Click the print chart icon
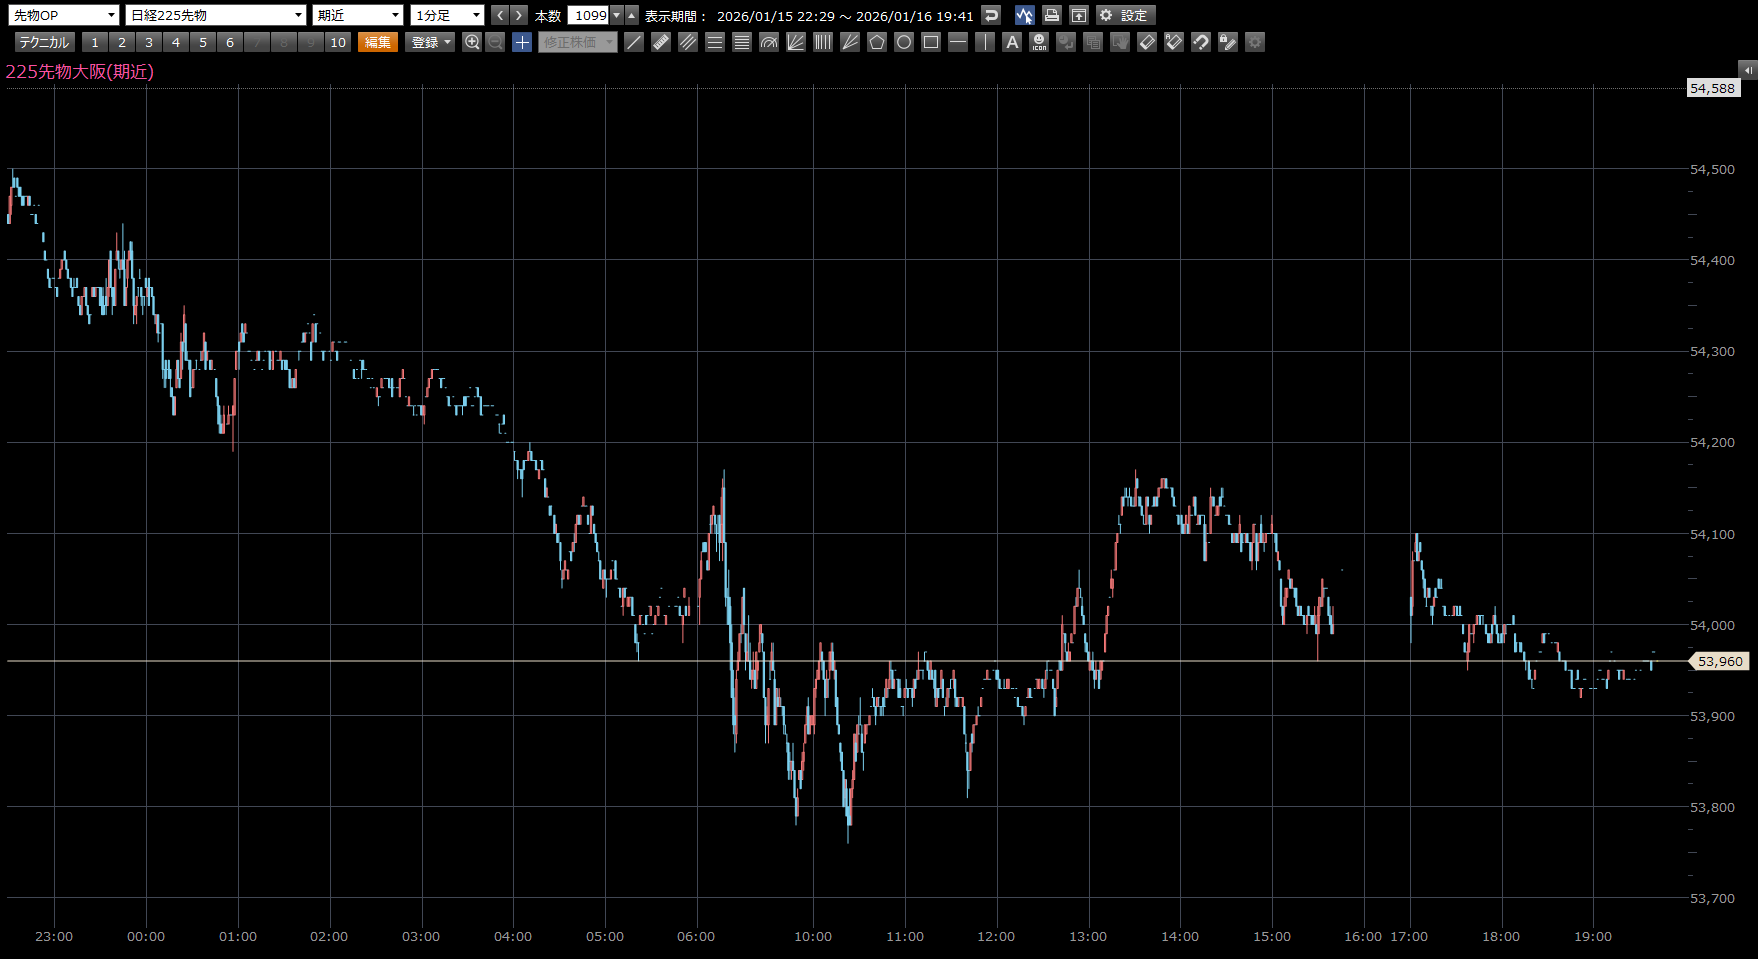The image size is (1758, 959). click(1051, 15)
